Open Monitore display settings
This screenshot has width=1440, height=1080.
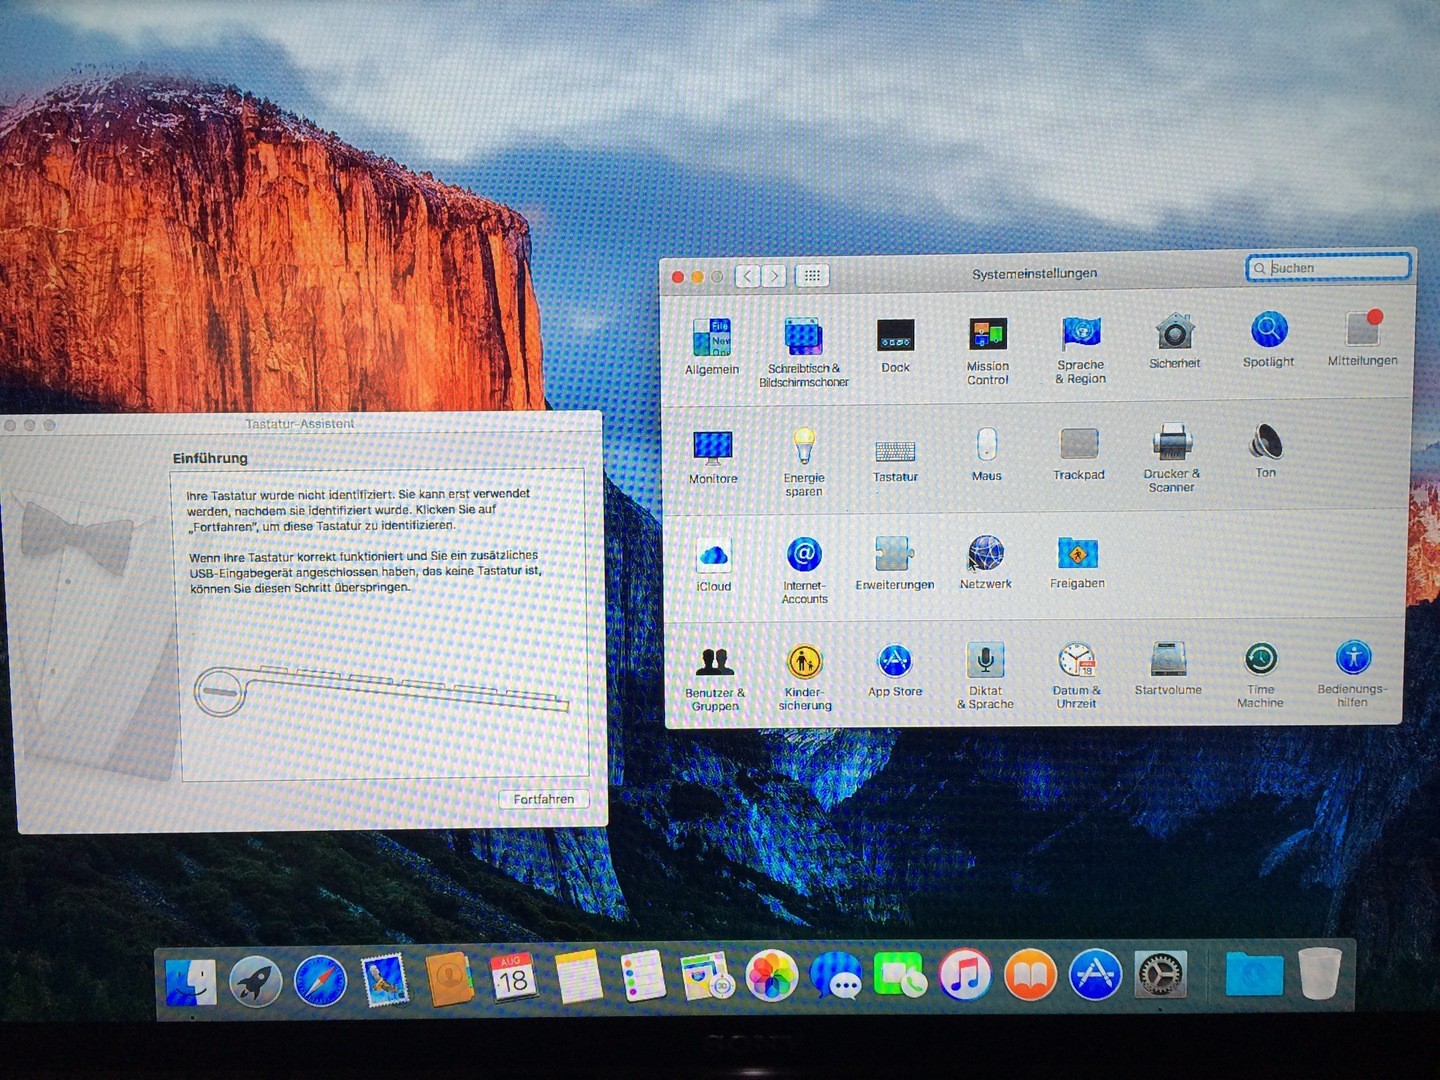[x=713, y=447]
